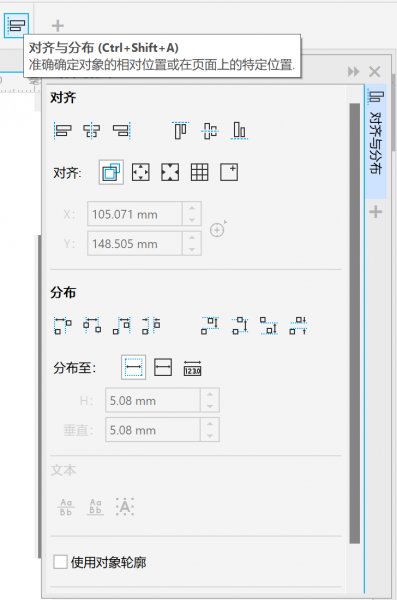Click the plus button in top toolbar
Image resolution: width=397 pixels, height=600 pixels.
pos(58,26)
